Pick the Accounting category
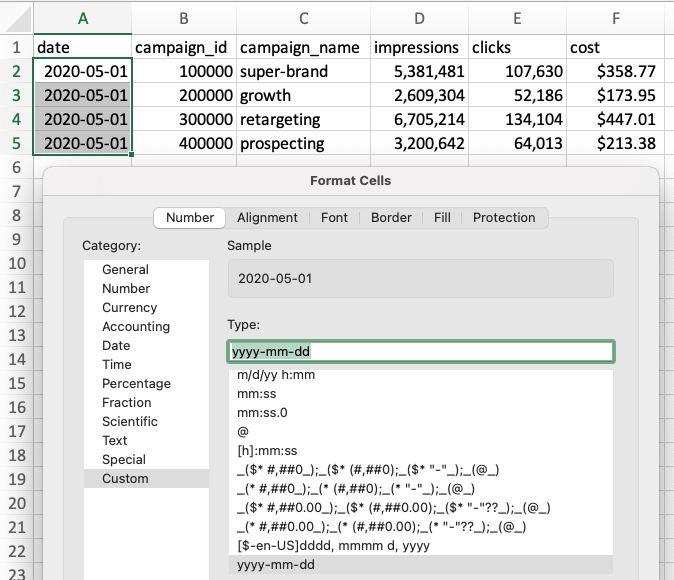 pyautogui.click(x=136, y=327)
